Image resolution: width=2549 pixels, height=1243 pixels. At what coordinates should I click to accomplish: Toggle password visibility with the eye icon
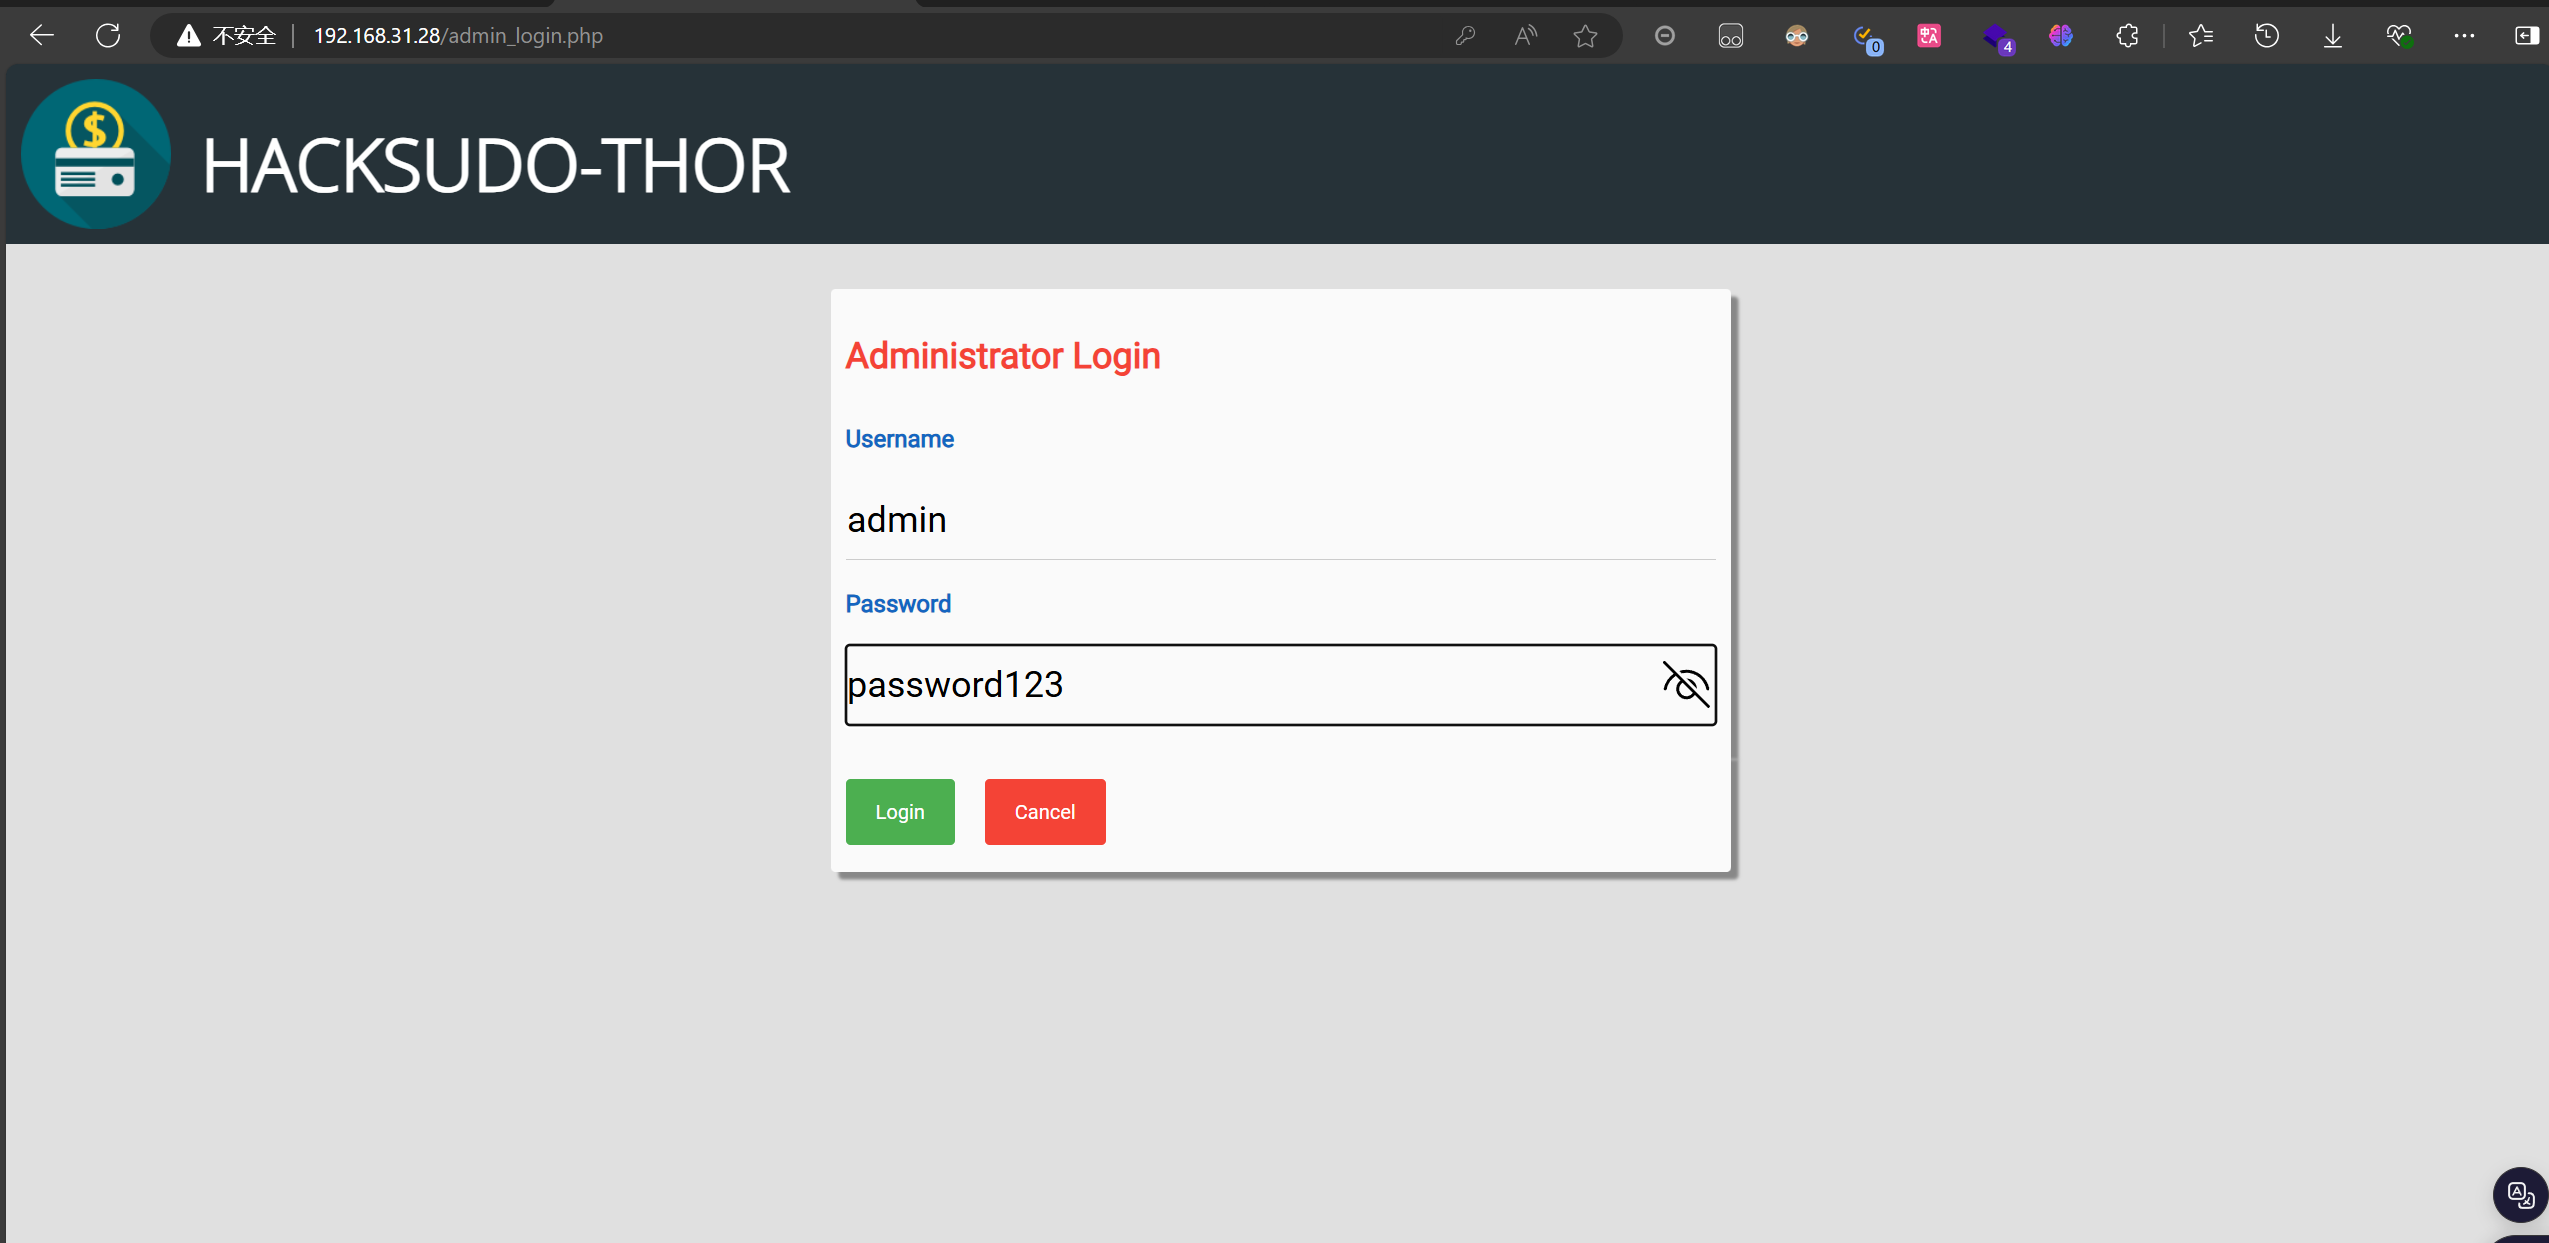[1686, 685]
